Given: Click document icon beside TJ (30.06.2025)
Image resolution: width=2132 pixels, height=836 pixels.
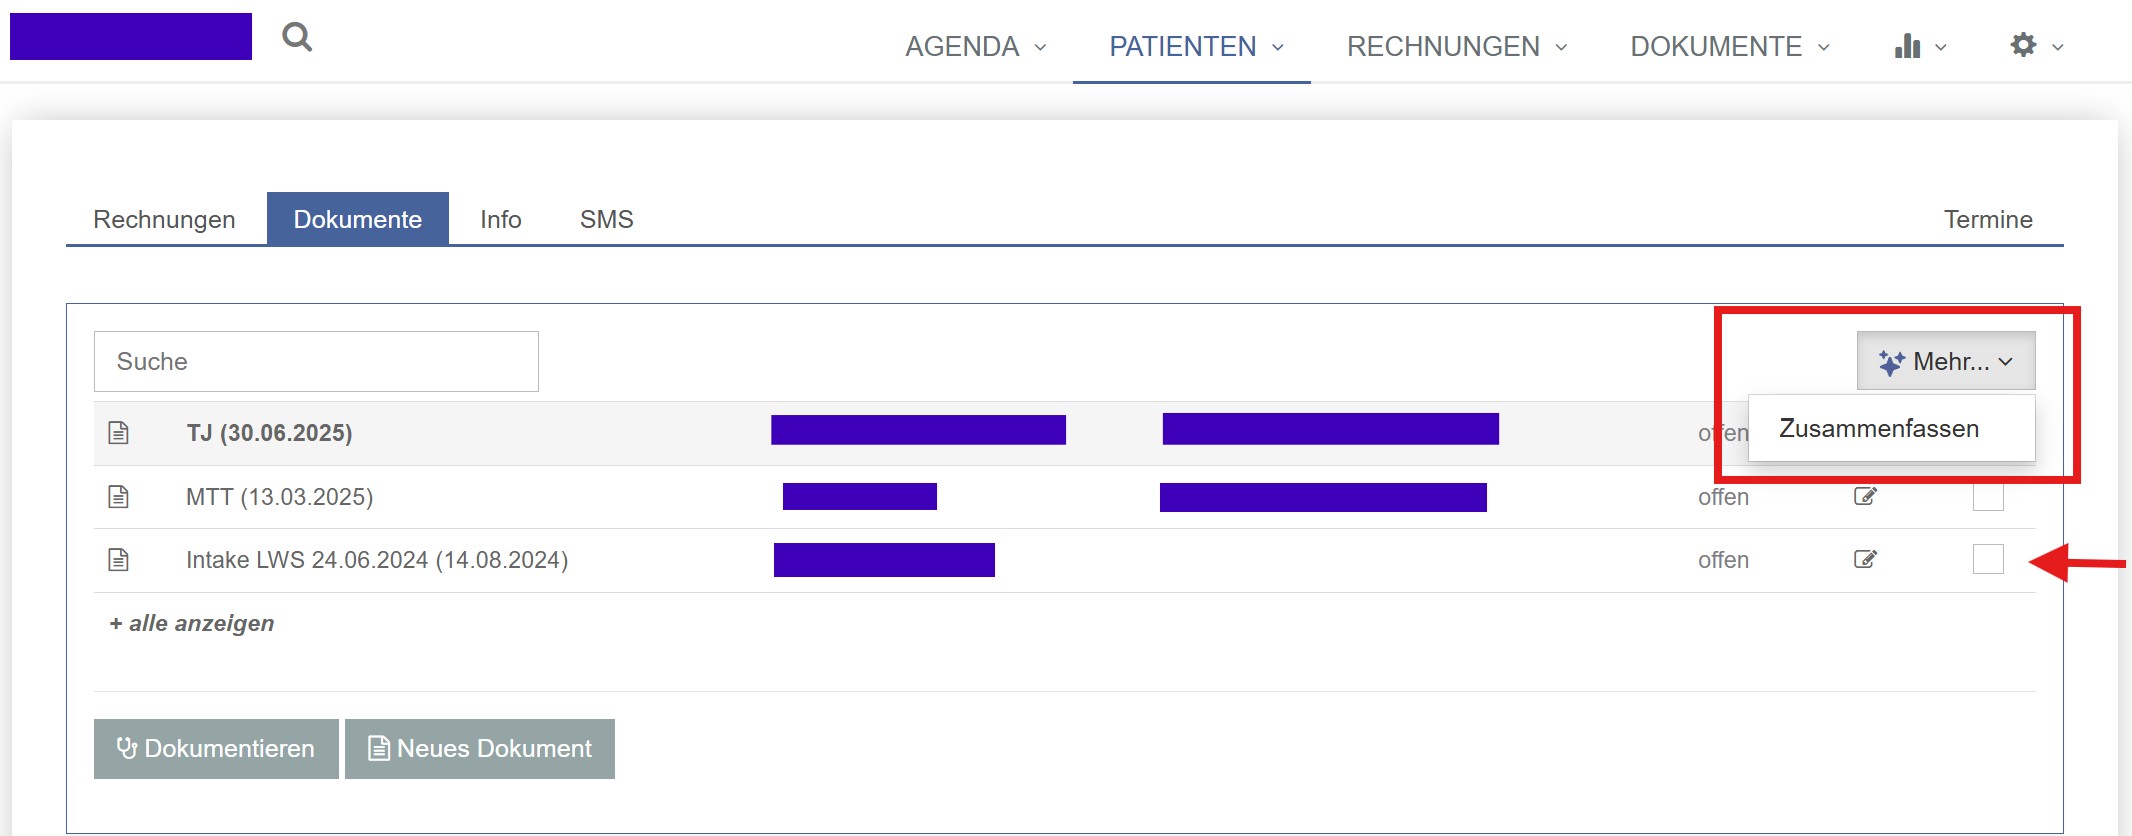Looking at the screenshot, I should point(119,433).
